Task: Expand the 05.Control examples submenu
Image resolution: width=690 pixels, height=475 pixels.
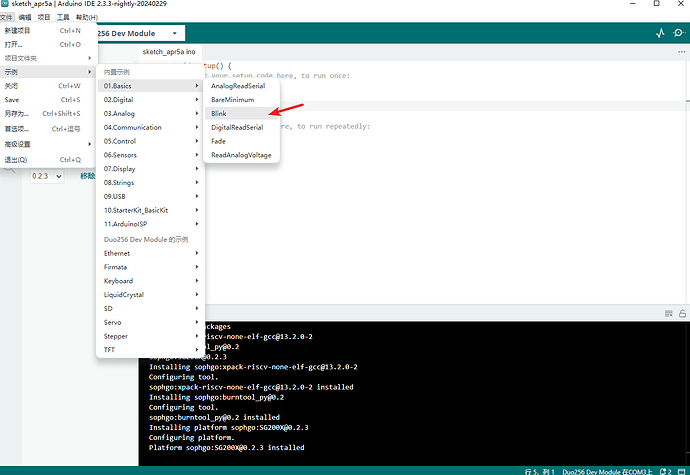Action: click(151, 141)
